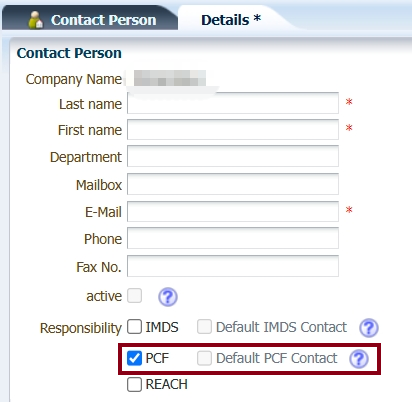The width and height of the screenshot is (412, 402).
Task: Click the person icon on Contact Person tab
Action: pyautogui.click(x=36, y=20)
